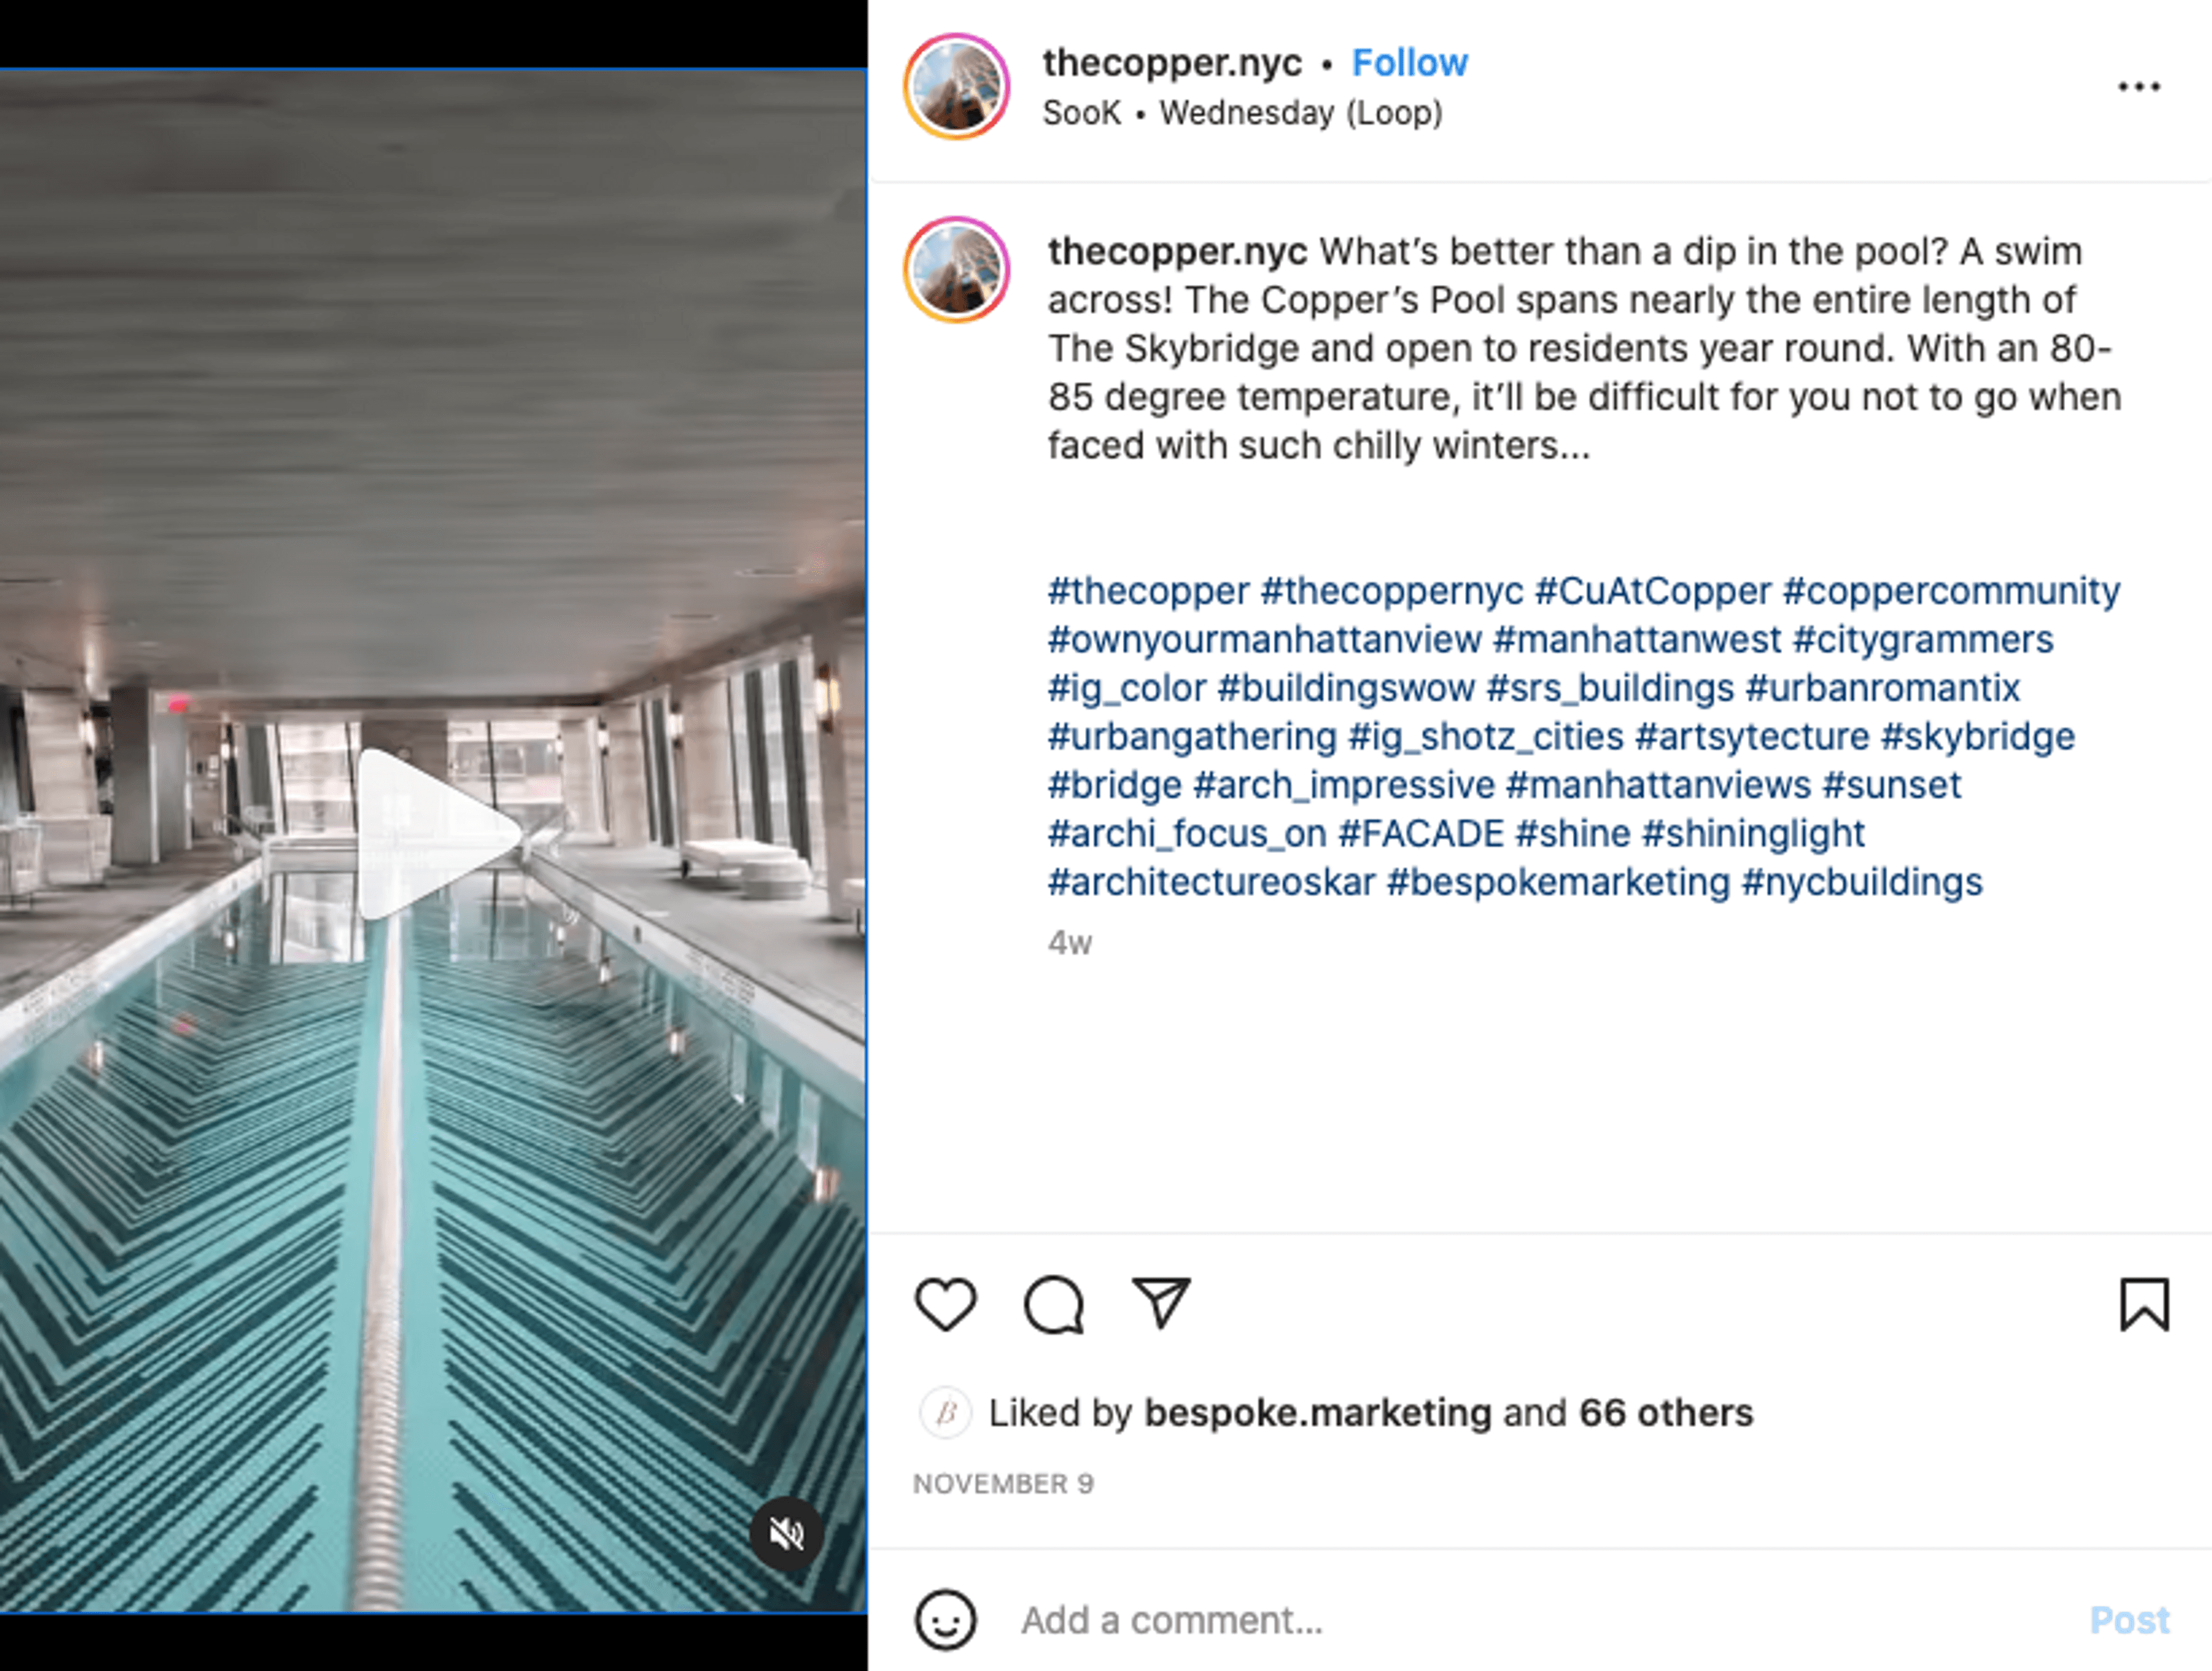
Task: Click the heart Like icon
Action: [945, 1305]
